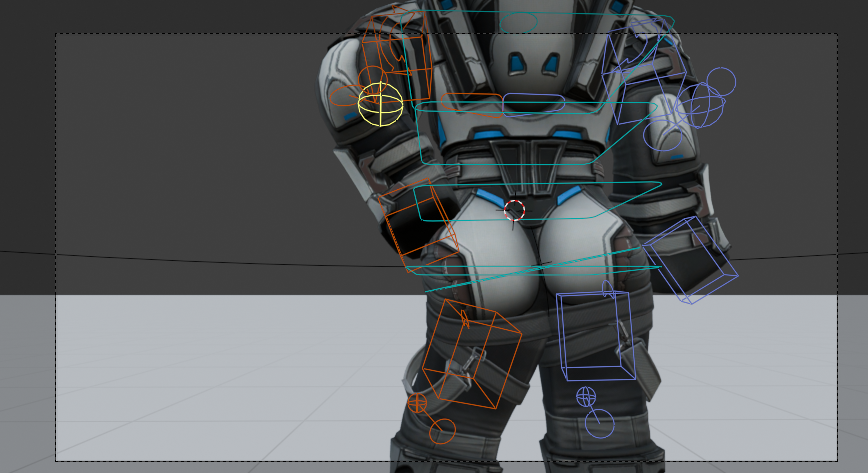Select the blue rounded rectangle back control
Image resolution: width=868 pixels, height=473 pixels.
click(533, 105)
